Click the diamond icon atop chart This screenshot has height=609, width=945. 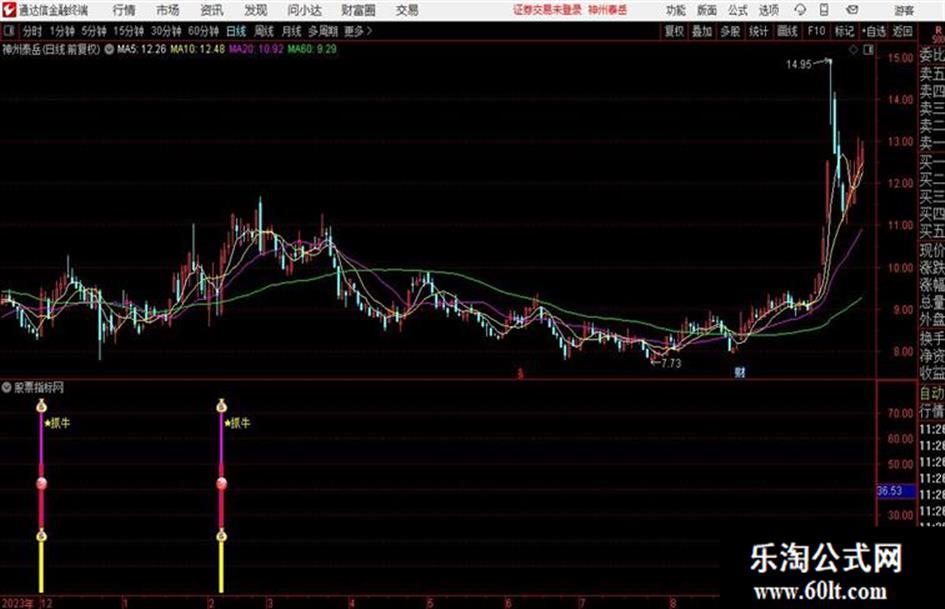(x=853, y=50)
